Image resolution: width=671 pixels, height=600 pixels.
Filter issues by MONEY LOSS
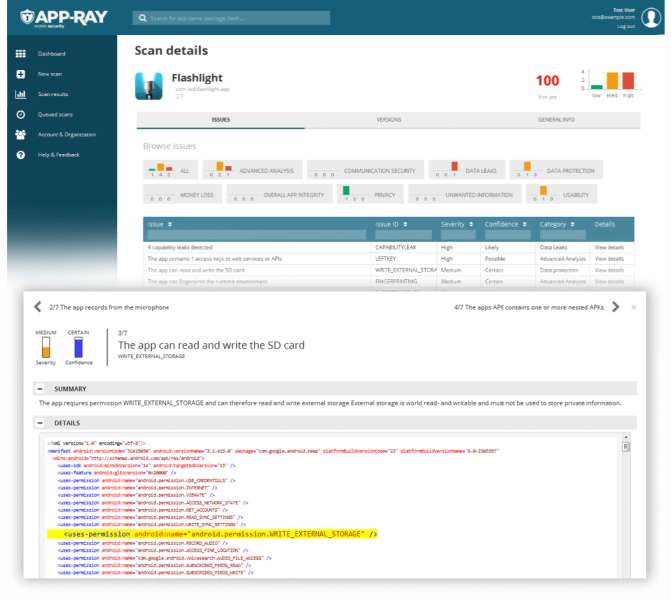[x=183, y=194]
